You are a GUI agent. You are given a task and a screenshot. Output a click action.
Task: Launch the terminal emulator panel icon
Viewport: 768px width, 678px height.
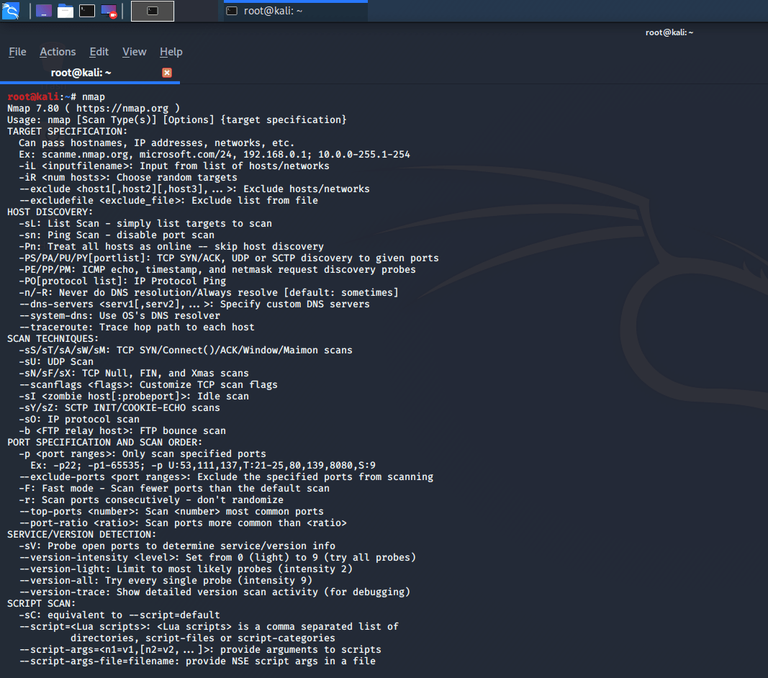tap(87, 11)
